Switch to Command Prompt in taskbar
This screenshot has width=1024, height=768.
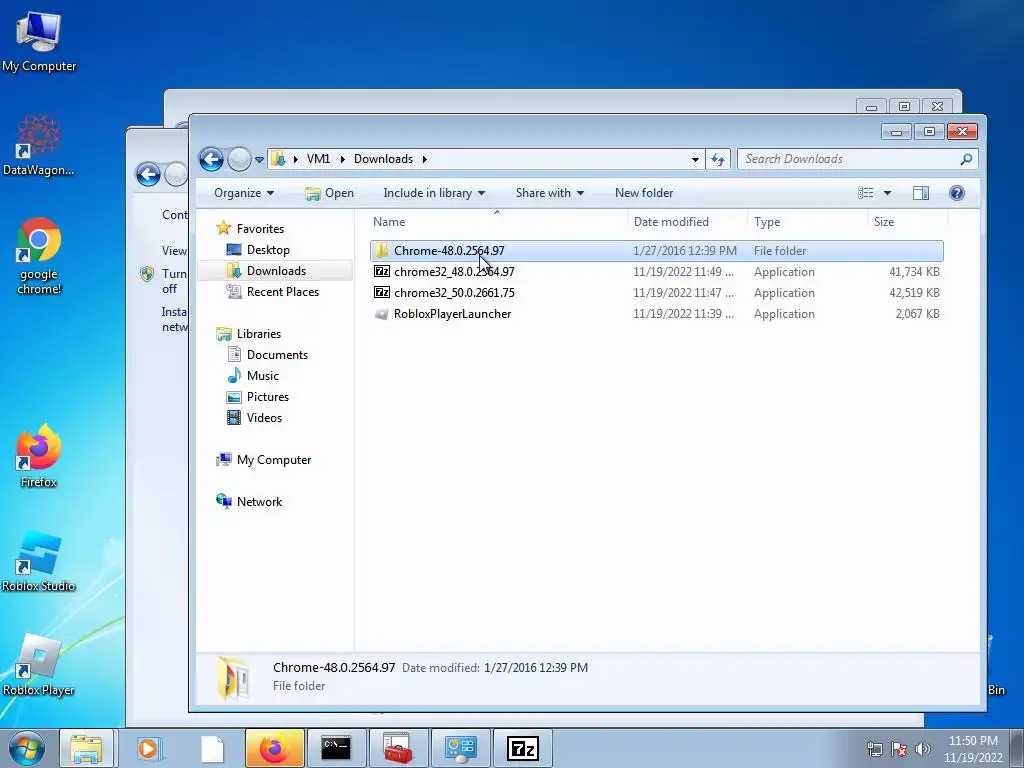336,748
